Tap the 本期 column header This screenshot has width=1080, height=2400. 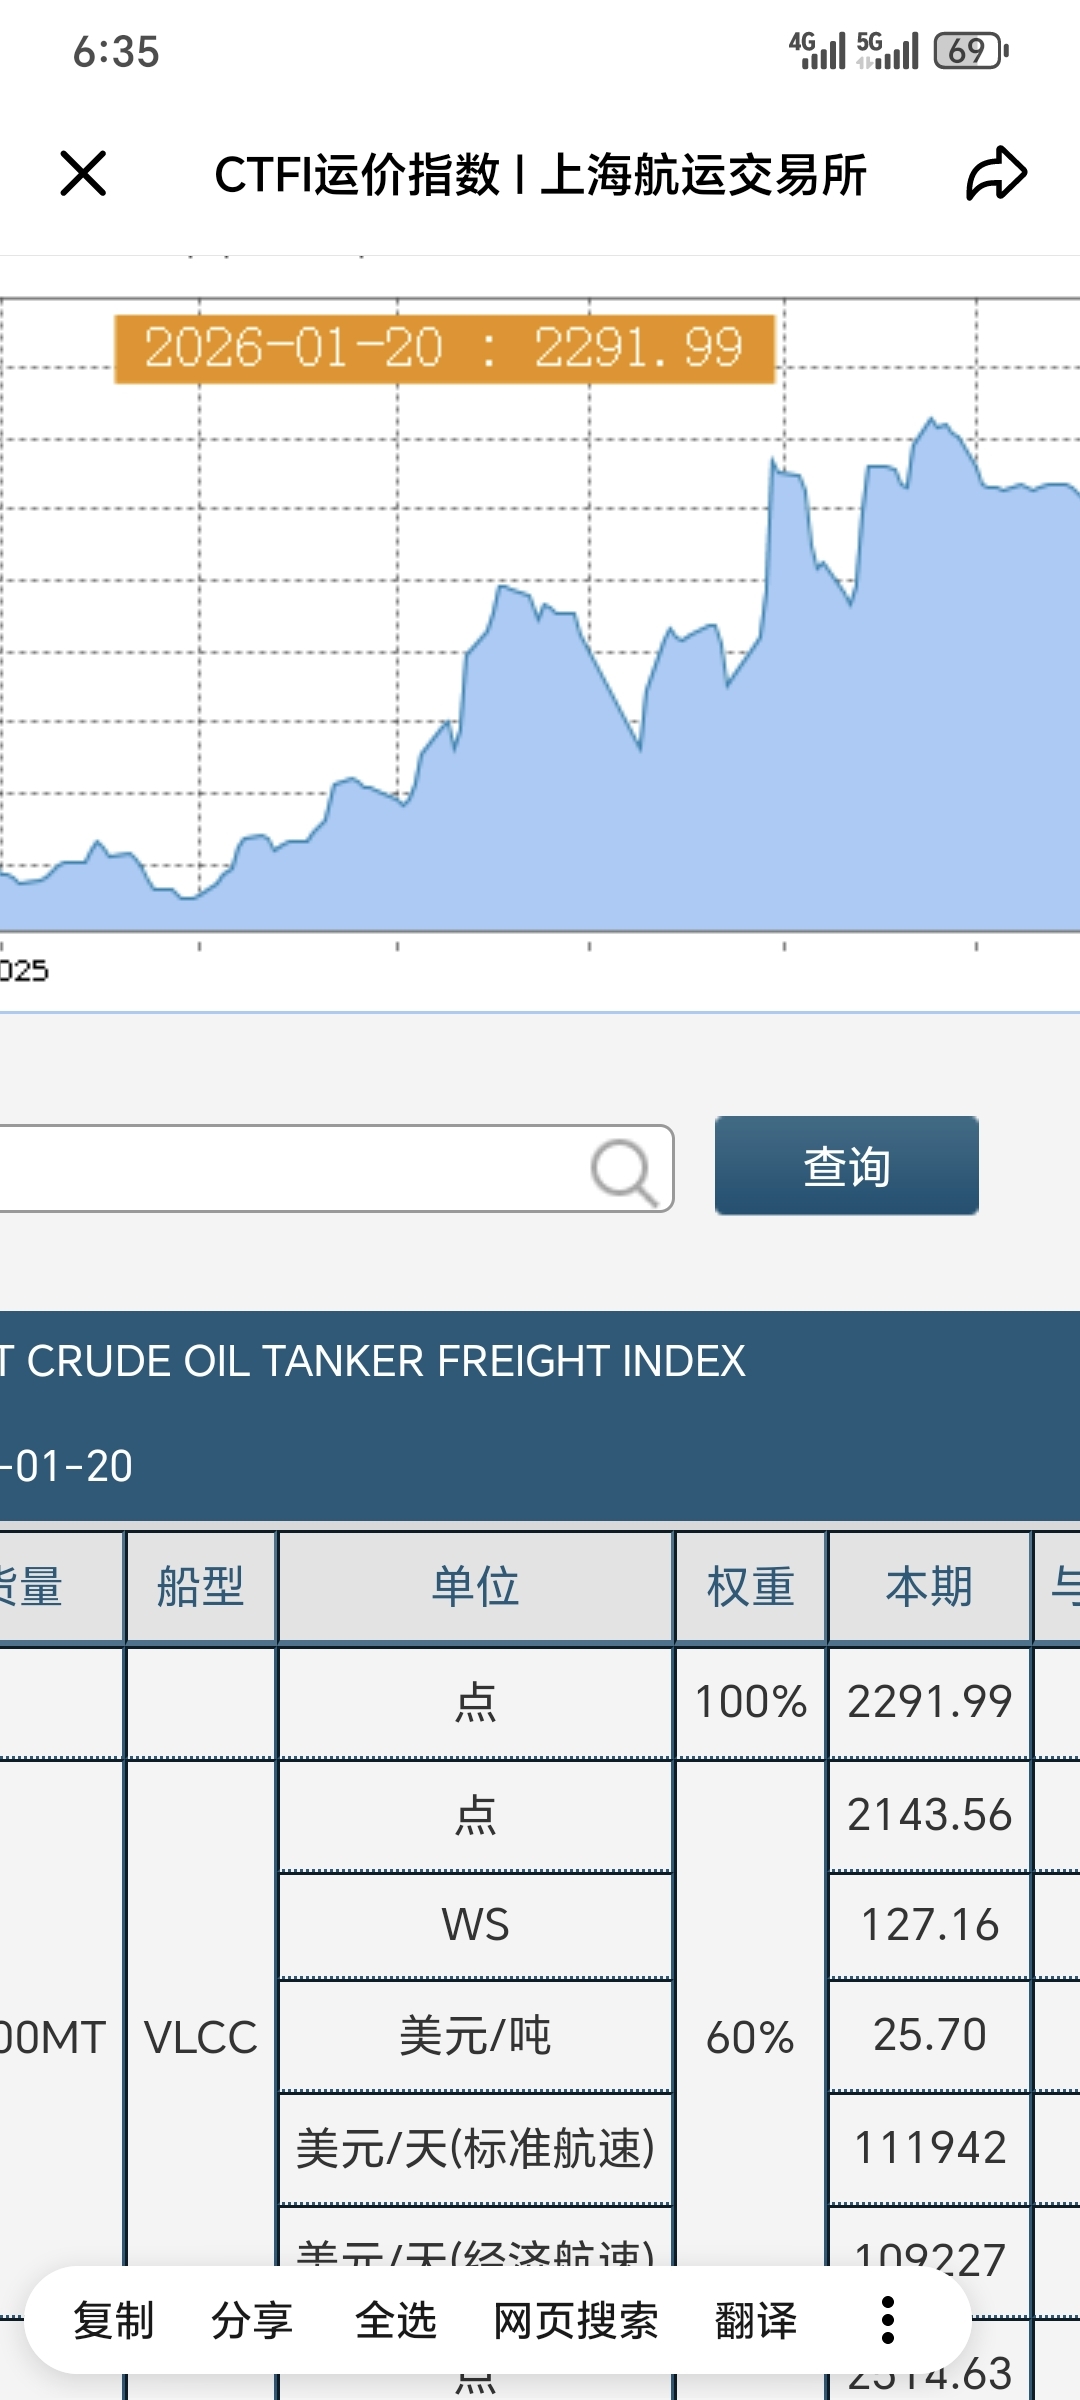tap(929, 1587)
